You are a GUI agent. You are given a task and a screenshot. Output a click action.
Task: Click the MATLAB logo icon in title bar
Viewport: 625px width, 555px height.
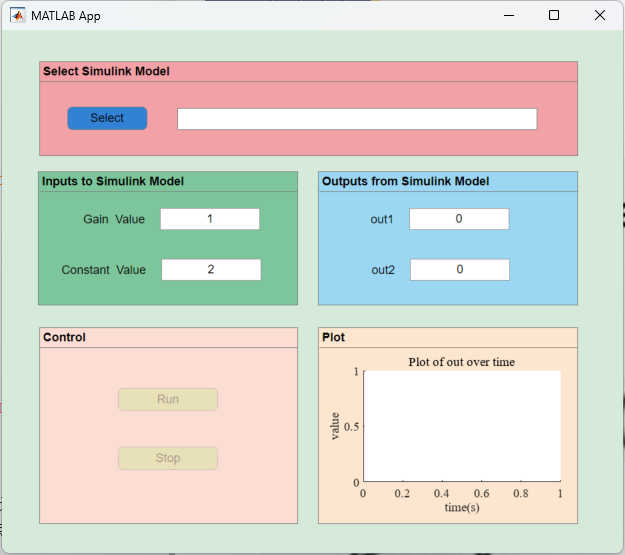coord(18,16)
